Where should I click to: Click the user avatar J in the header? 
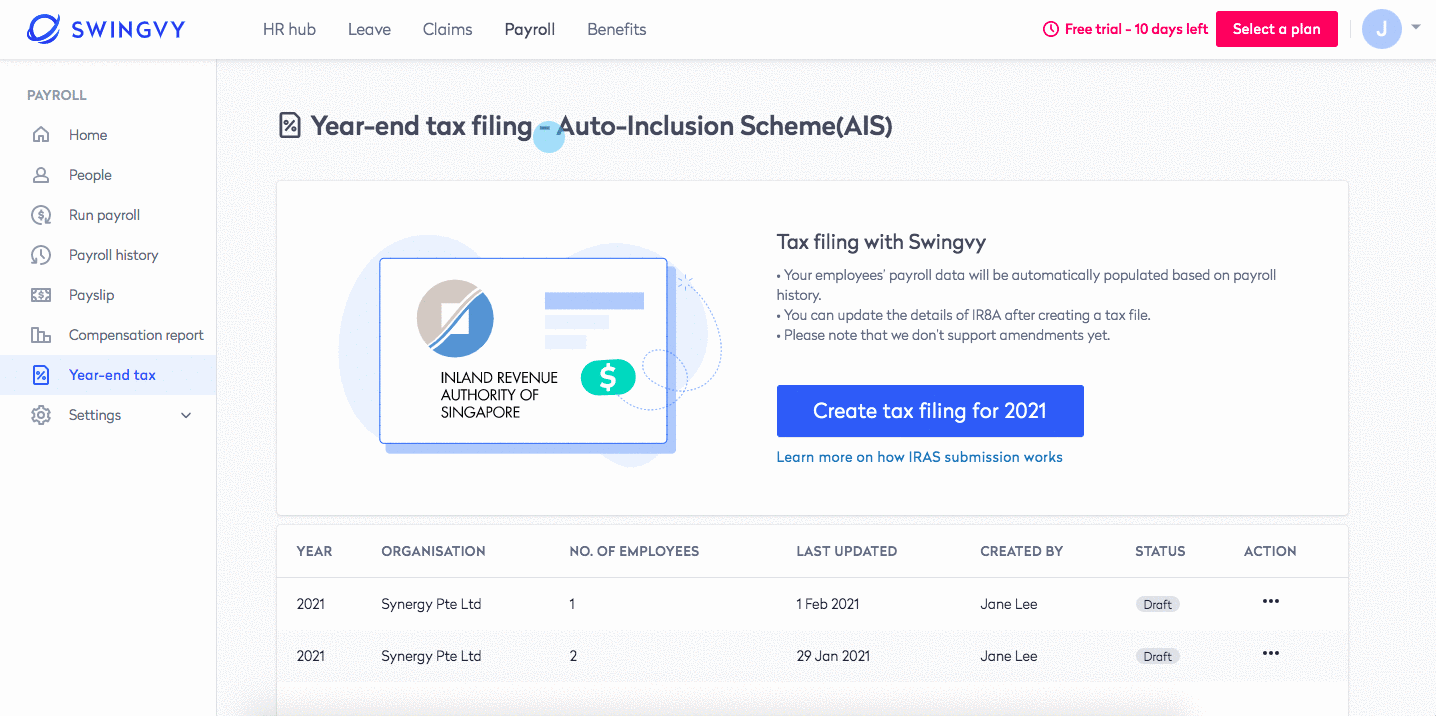point(1381,29)
